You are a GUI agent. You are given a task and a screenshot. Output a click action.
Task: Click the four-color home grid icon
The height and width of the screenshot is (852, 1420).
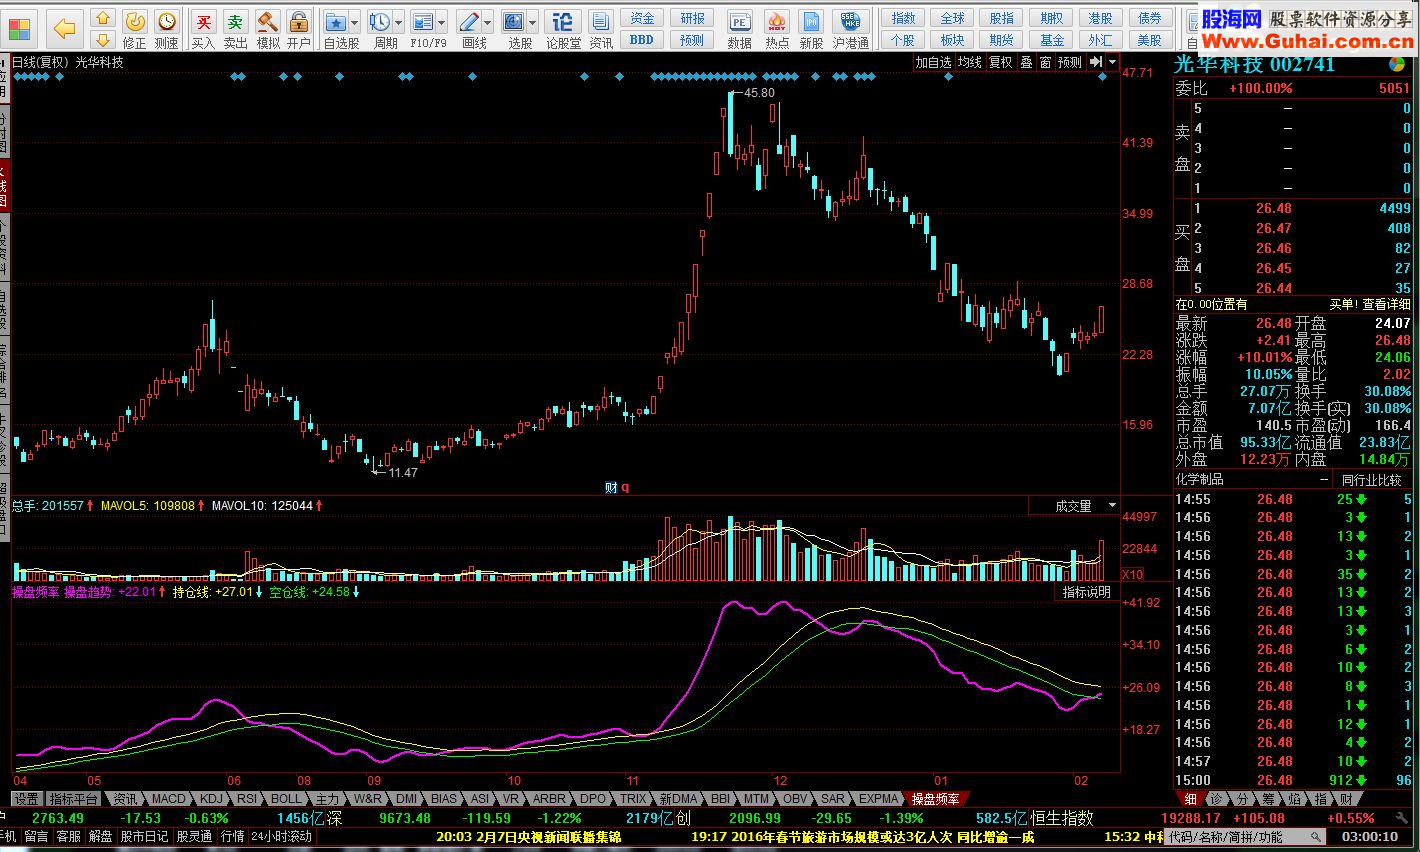(20, 27)
